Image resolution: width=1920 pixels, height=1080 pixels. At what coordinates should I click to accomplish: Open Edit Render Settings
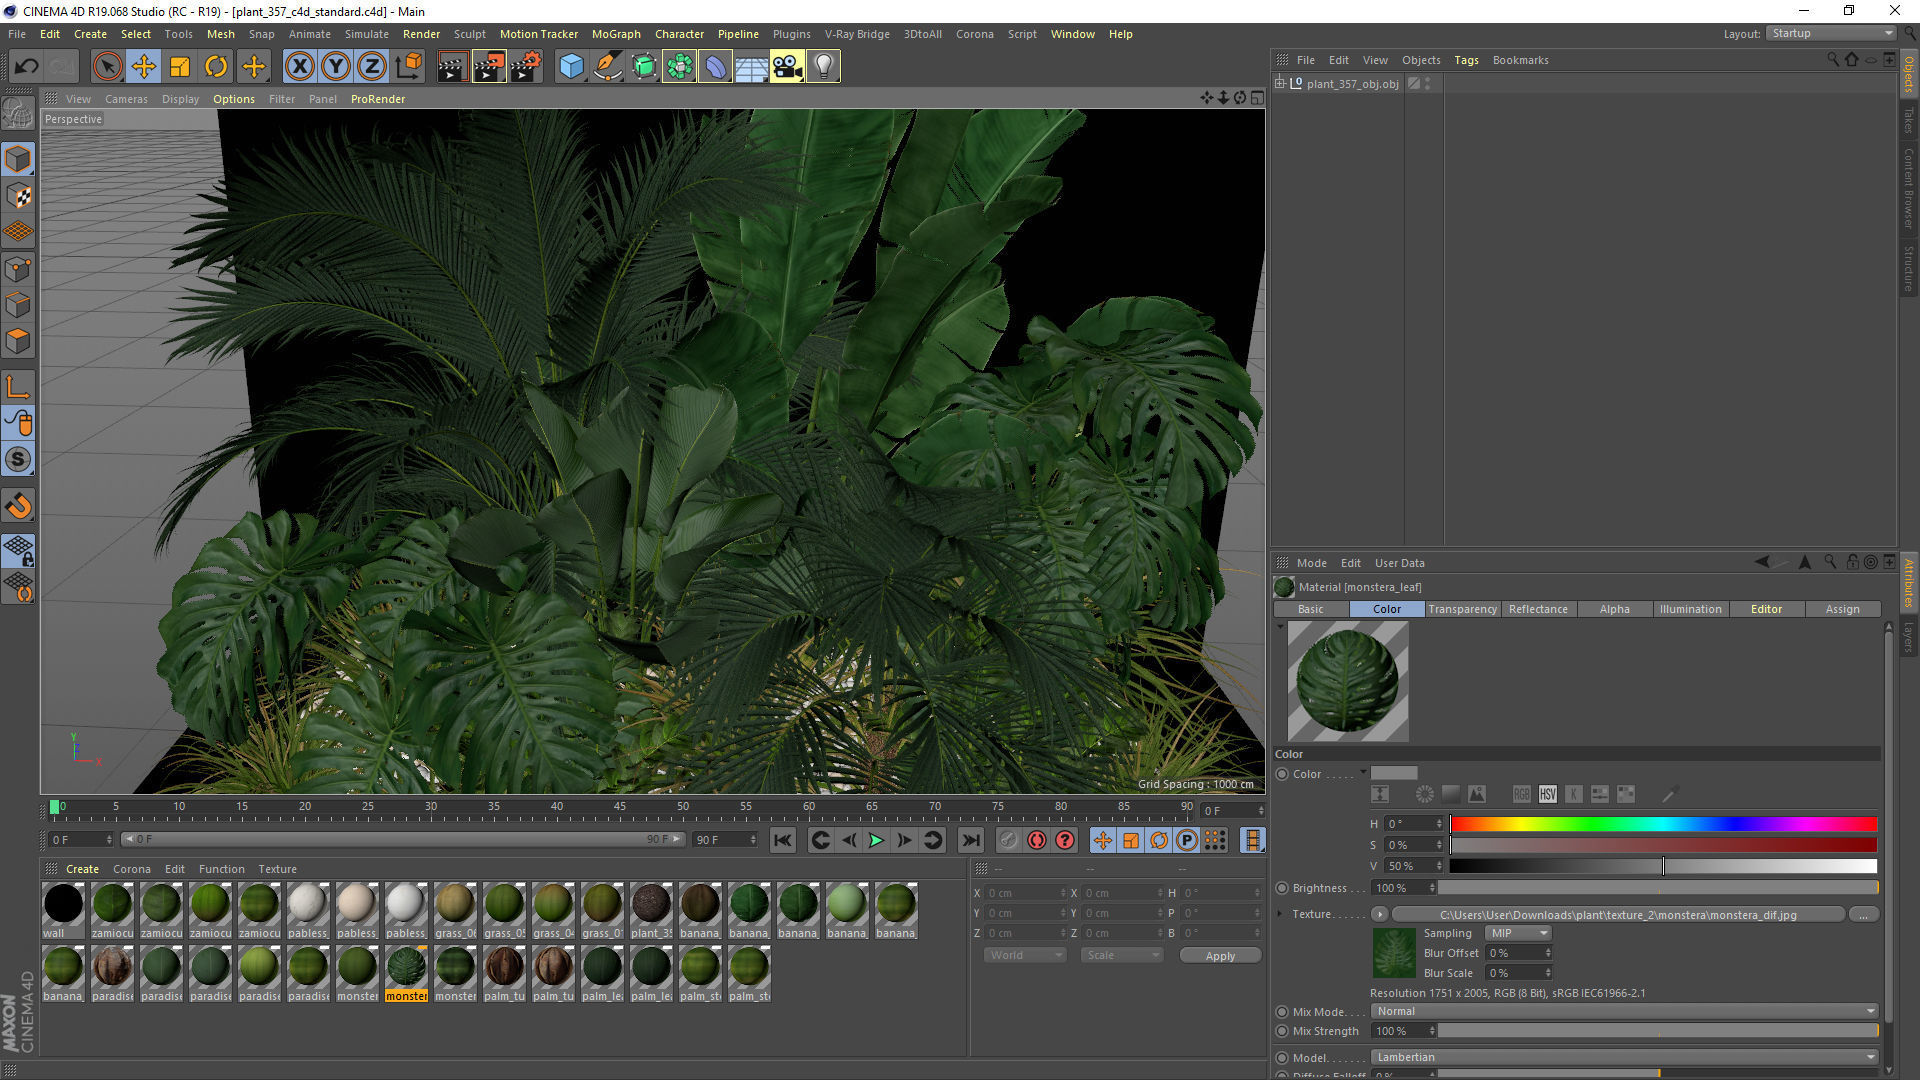(526, 67)
